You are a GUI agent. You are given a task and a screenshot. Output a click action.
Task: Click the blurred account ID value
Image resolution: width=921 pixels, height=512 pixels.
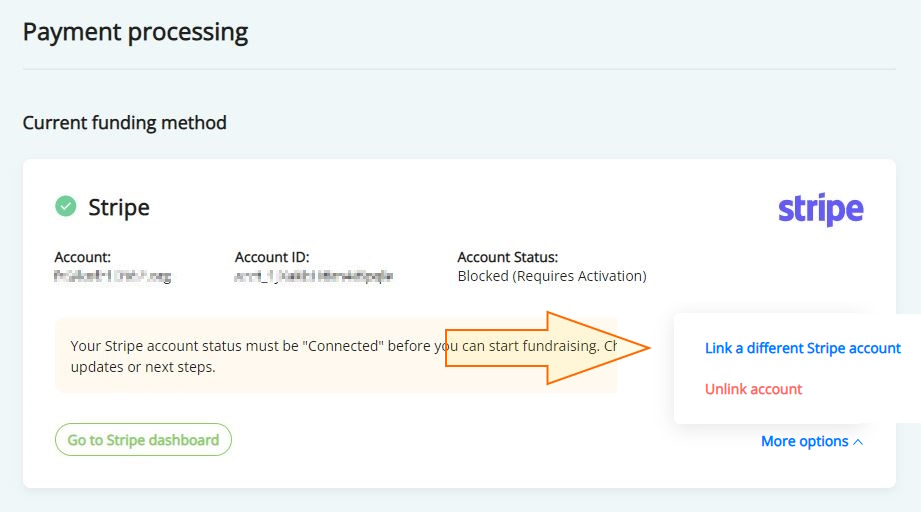314,276
